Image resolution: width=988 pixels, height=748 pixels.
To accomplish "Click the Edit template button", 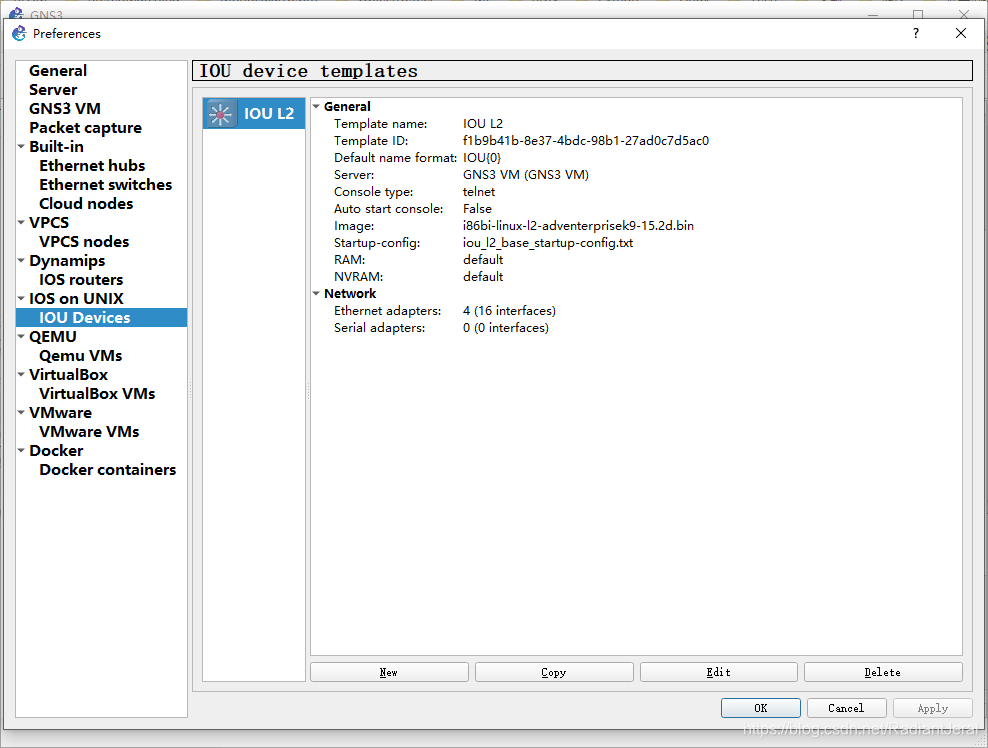I will (x=718, y=672).
